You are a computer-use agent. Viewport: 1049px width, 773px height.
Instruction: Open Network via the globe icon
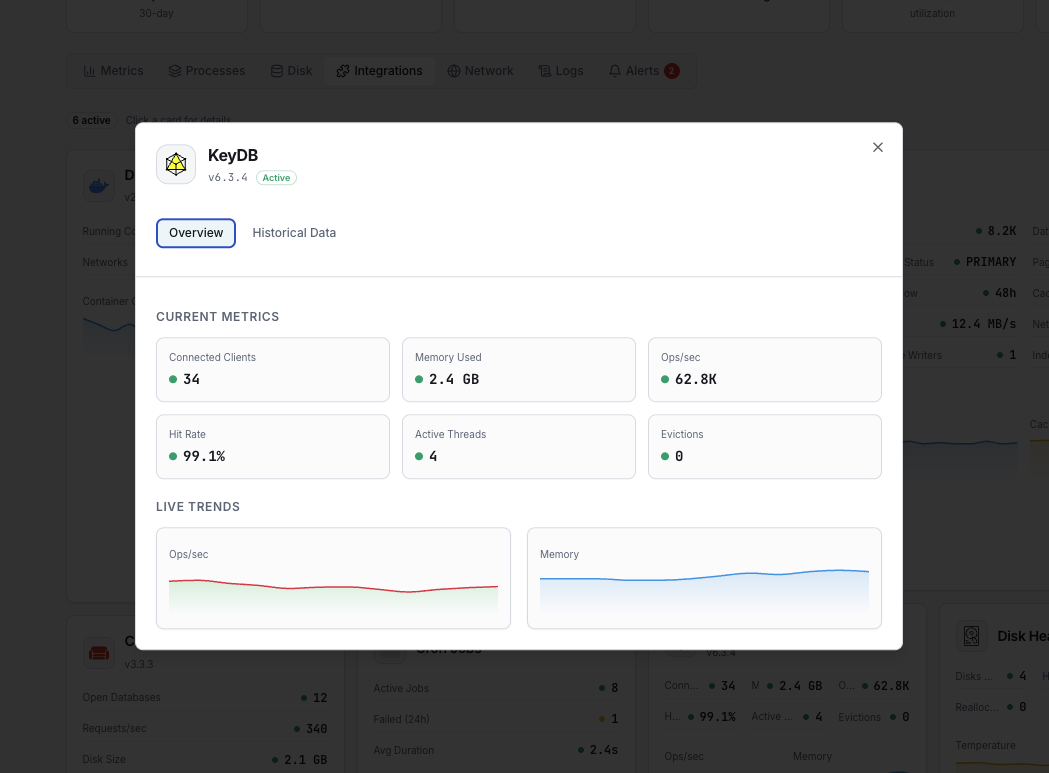[454, 70]
